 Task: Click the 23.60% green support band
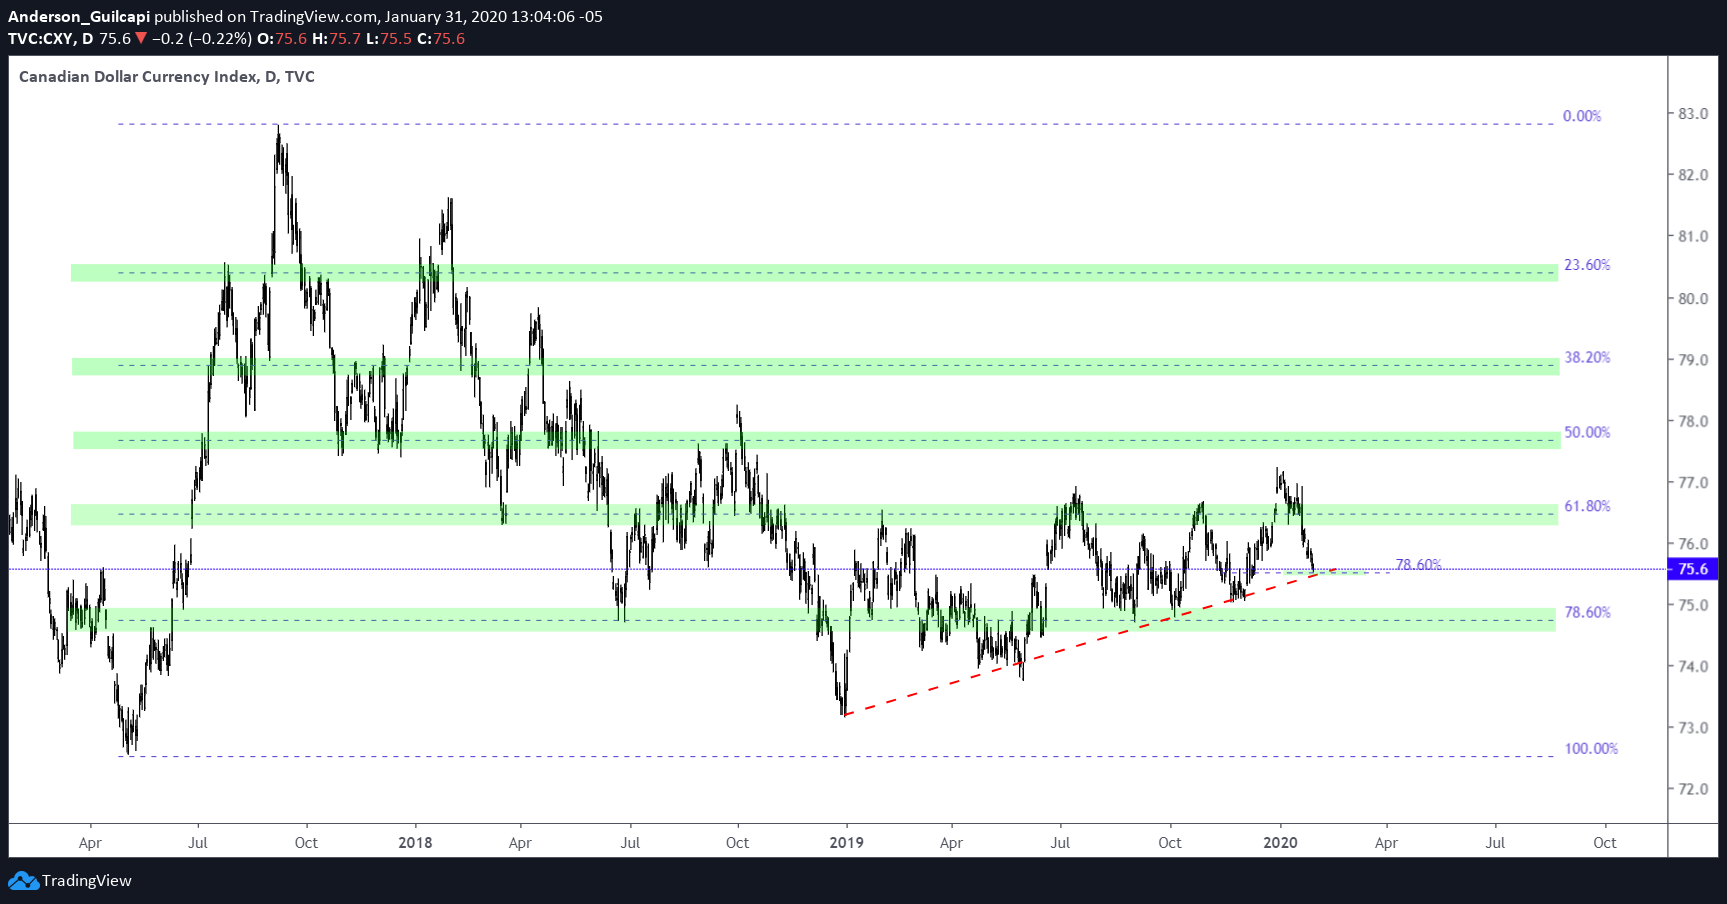pyautogui.click(x=814, y=273)
